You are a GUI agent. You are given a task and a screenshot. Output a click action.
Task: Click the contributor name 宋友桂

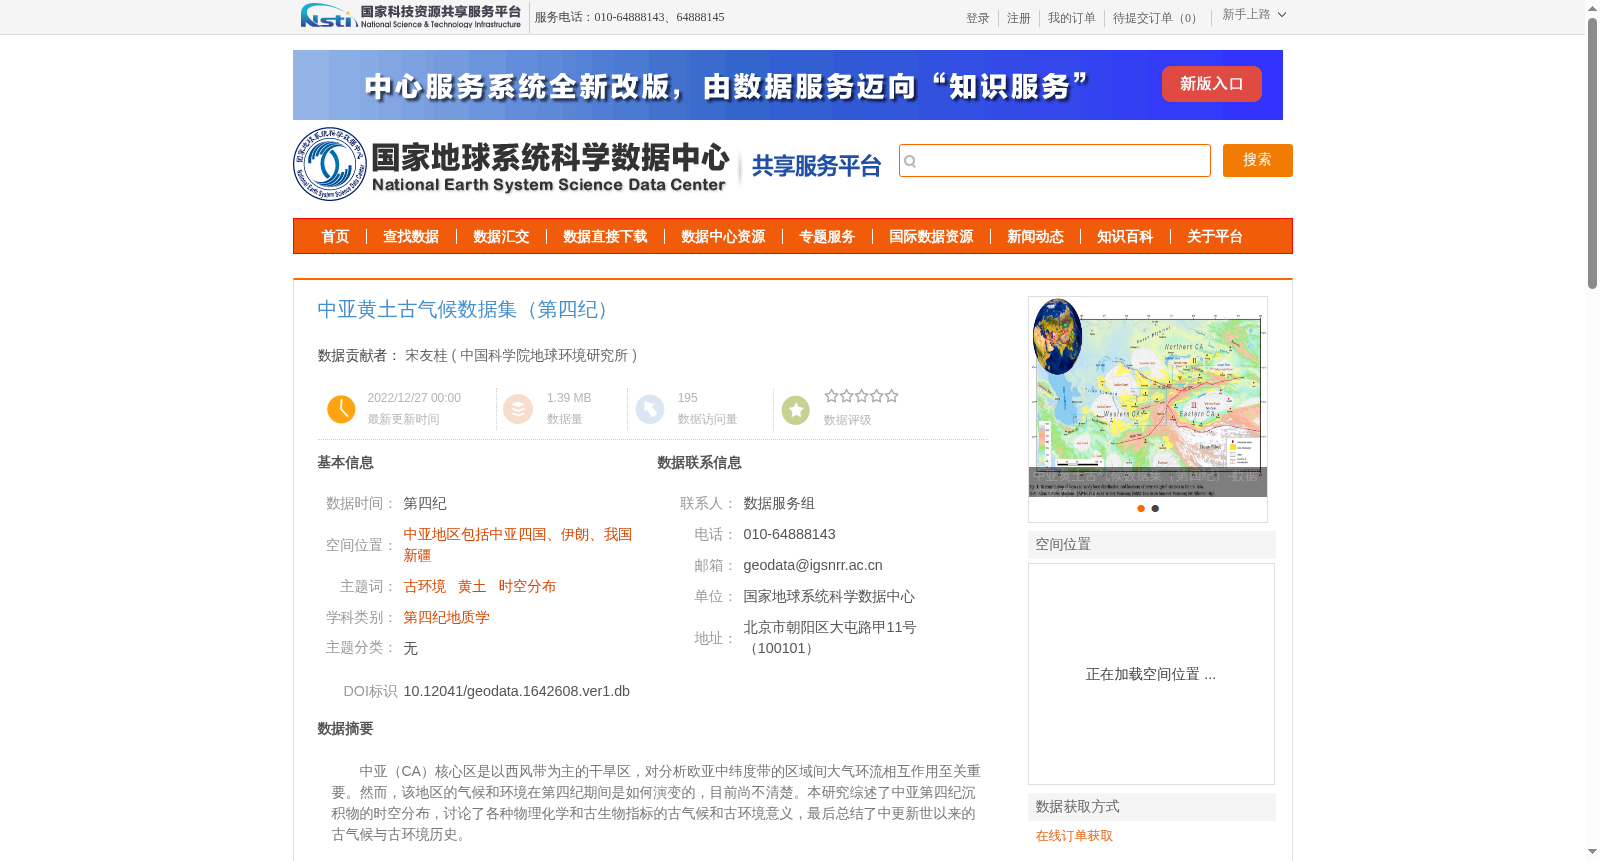click(x=426, y=356)
